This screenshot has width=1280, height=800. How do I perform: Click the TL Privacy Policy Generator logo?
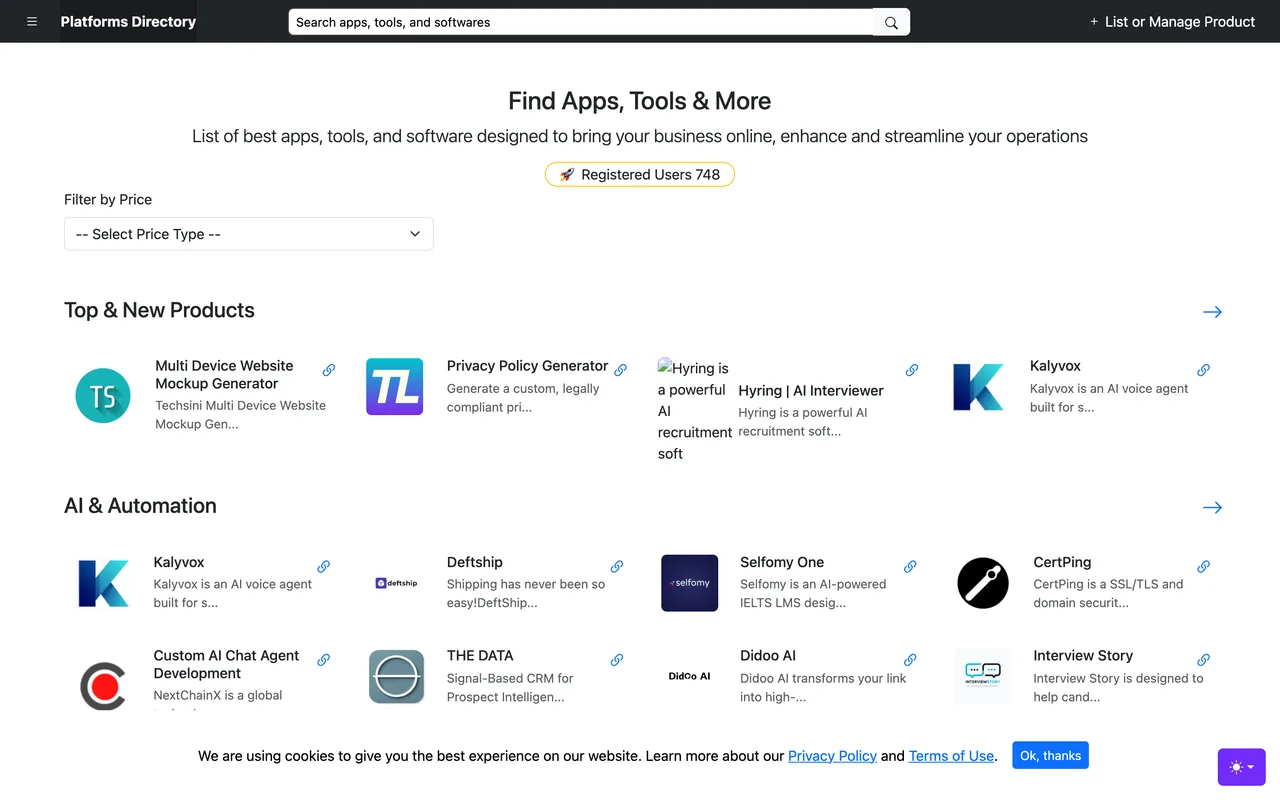395,386
